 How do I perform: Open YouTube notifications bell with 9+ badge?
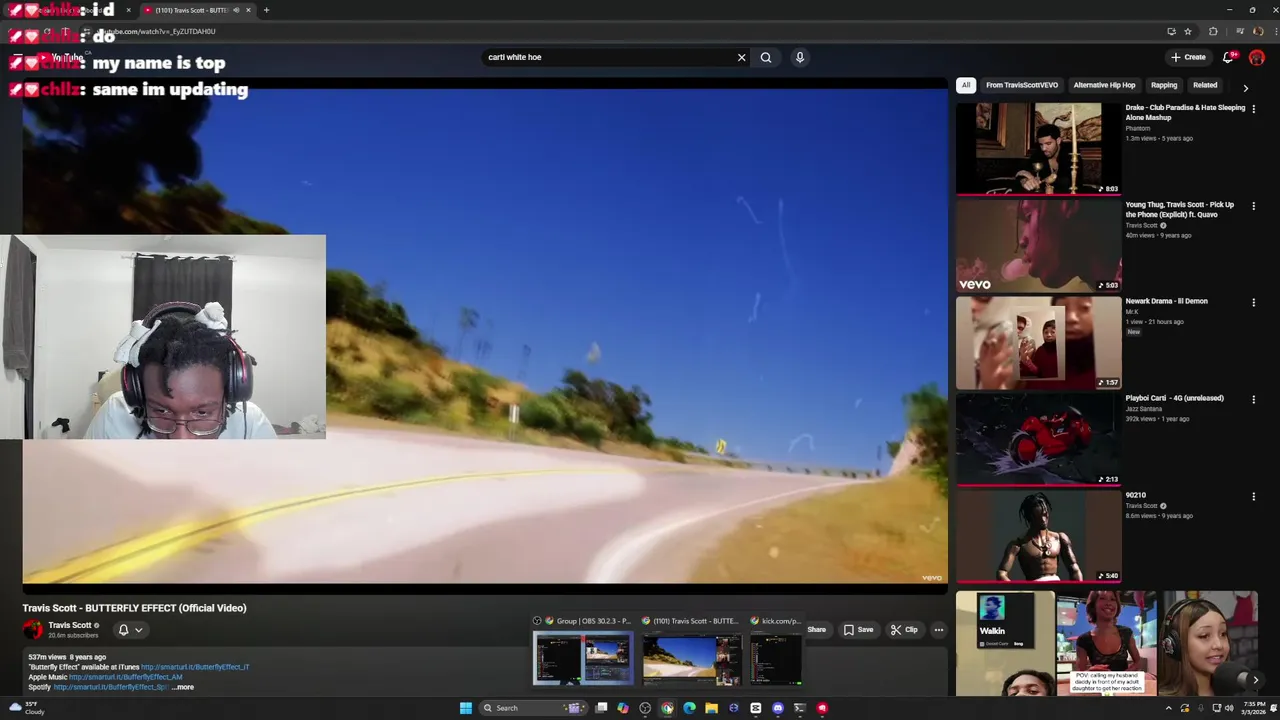pos(1229,57)
